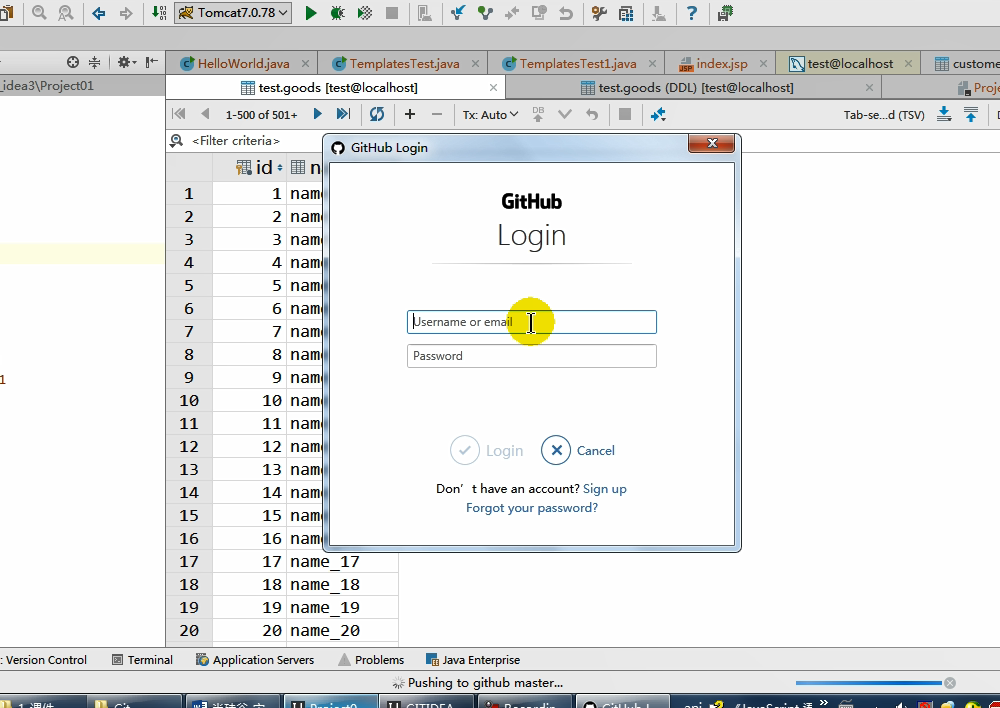
Task: Click the Build project binary arrow icon
Action: [x=159, y=13]
